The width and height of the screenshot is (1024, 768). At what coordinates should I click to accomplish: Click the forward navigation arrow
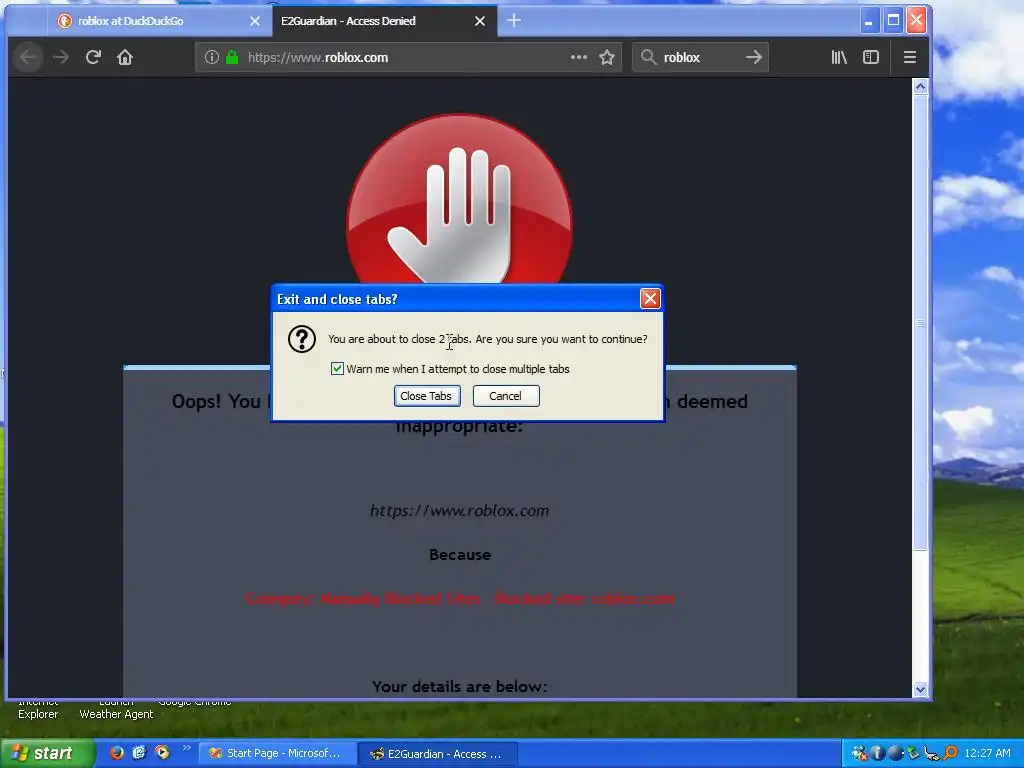(x=61, y=57)
